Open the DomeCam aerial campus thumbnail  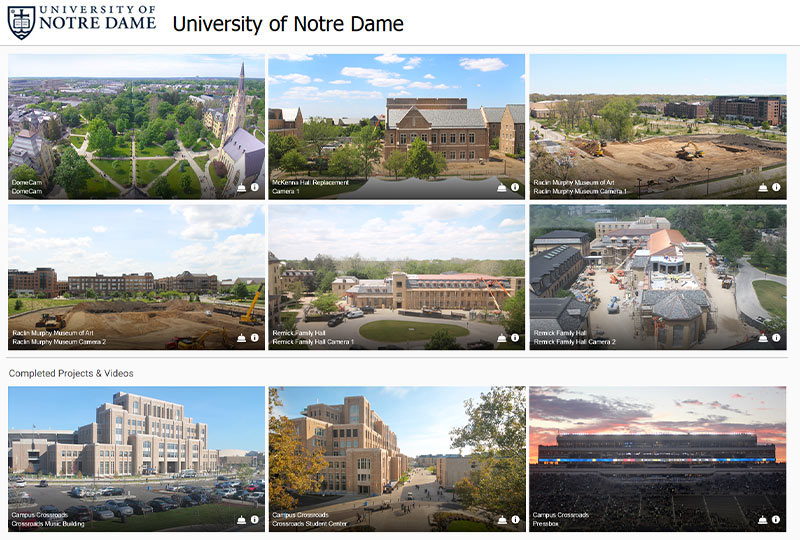pos(136,126)
